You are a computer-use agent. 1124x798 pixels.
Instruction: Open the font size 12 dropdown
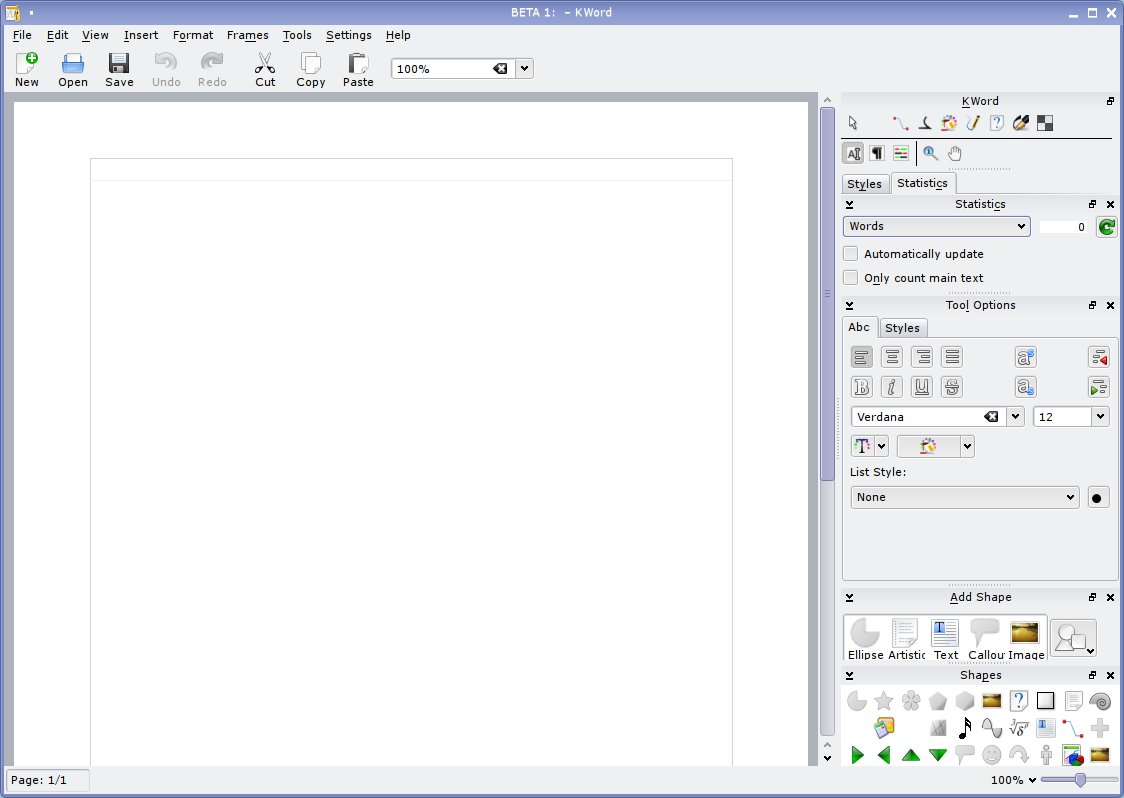pos(1100,417)
